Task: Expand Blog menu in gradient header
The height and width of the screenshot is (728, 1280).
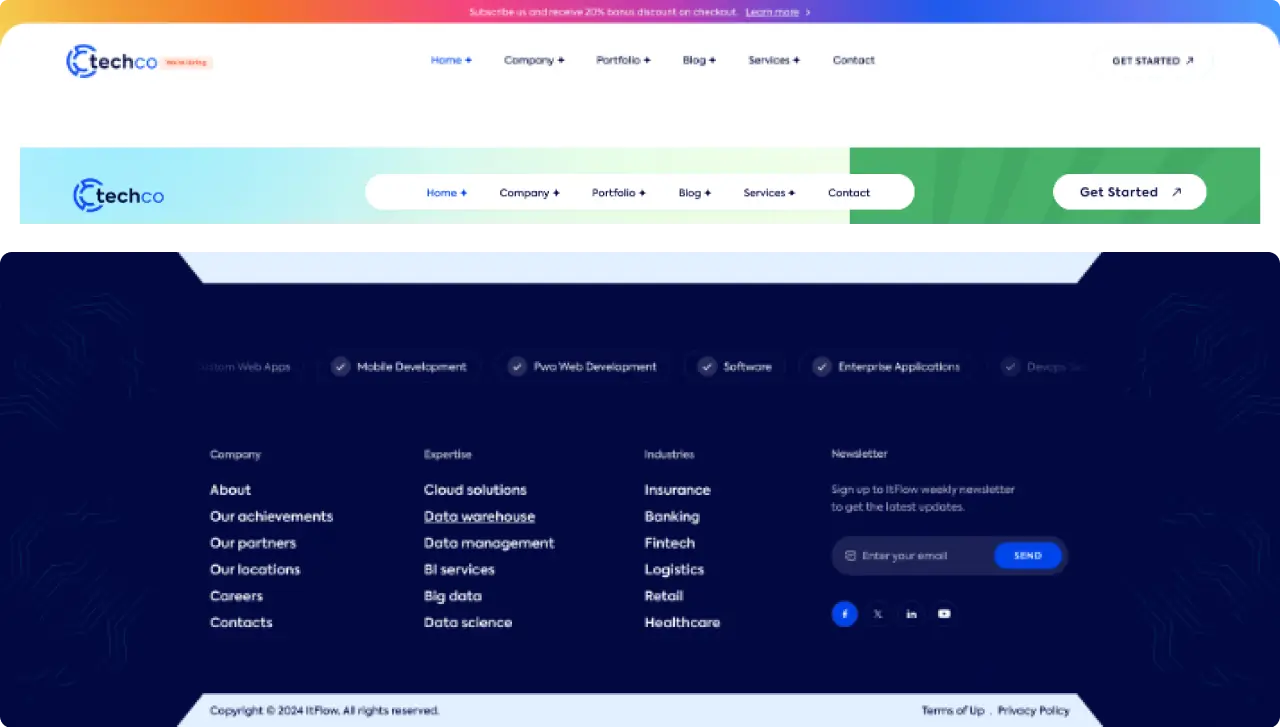Action: pos(694,193)
